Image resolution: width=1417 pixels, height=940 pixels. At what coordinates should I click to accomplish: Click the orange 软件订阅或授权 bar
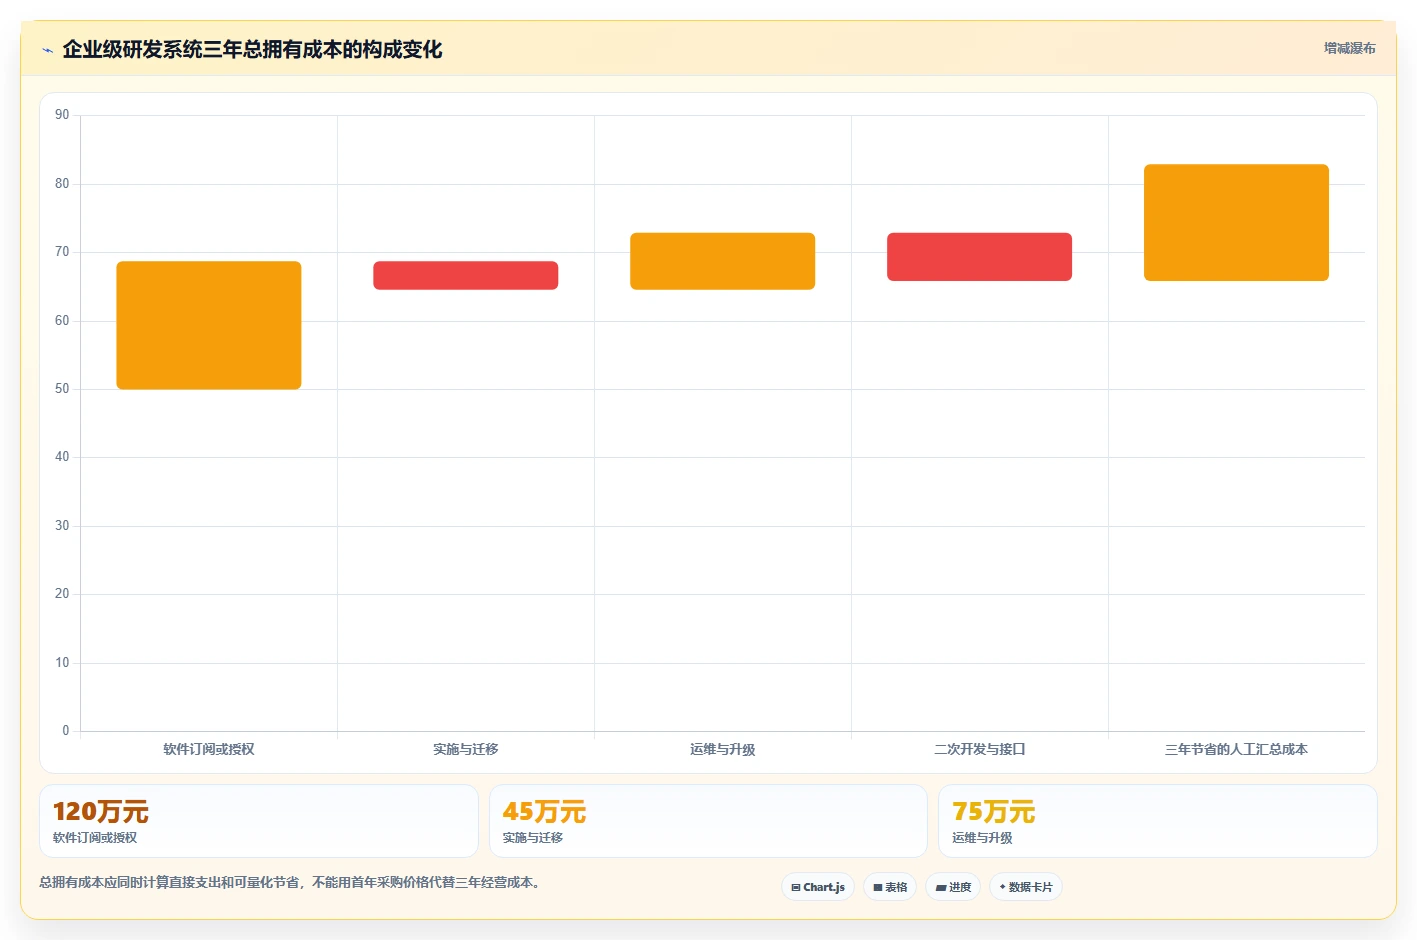pyautogui.click(x=209, y=325)
